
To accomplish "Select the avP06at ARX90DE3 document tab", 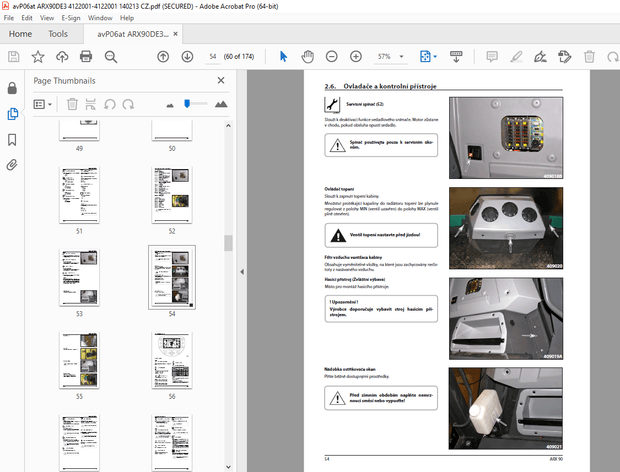I will (x=133, y=34).
